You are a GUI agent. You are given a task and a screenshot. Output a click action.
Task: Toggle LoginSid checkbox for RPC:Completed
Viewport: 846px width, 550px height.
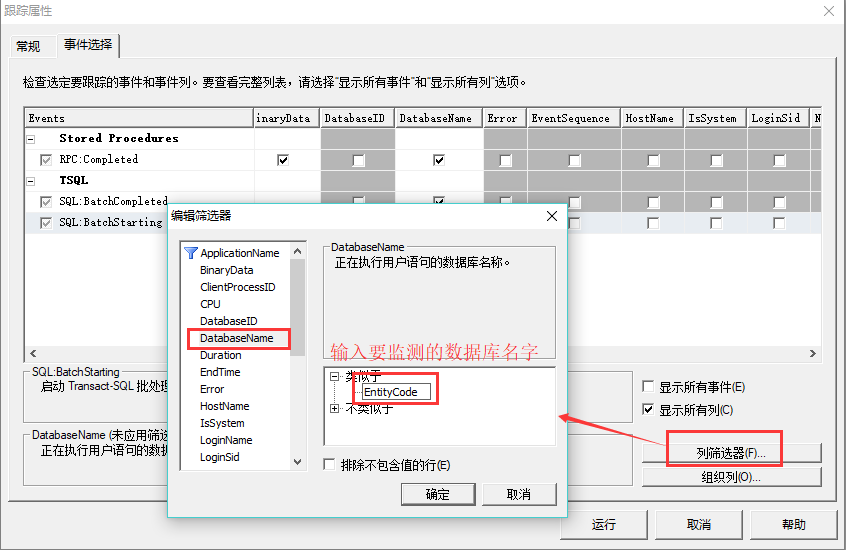click(x=779, y=160)
